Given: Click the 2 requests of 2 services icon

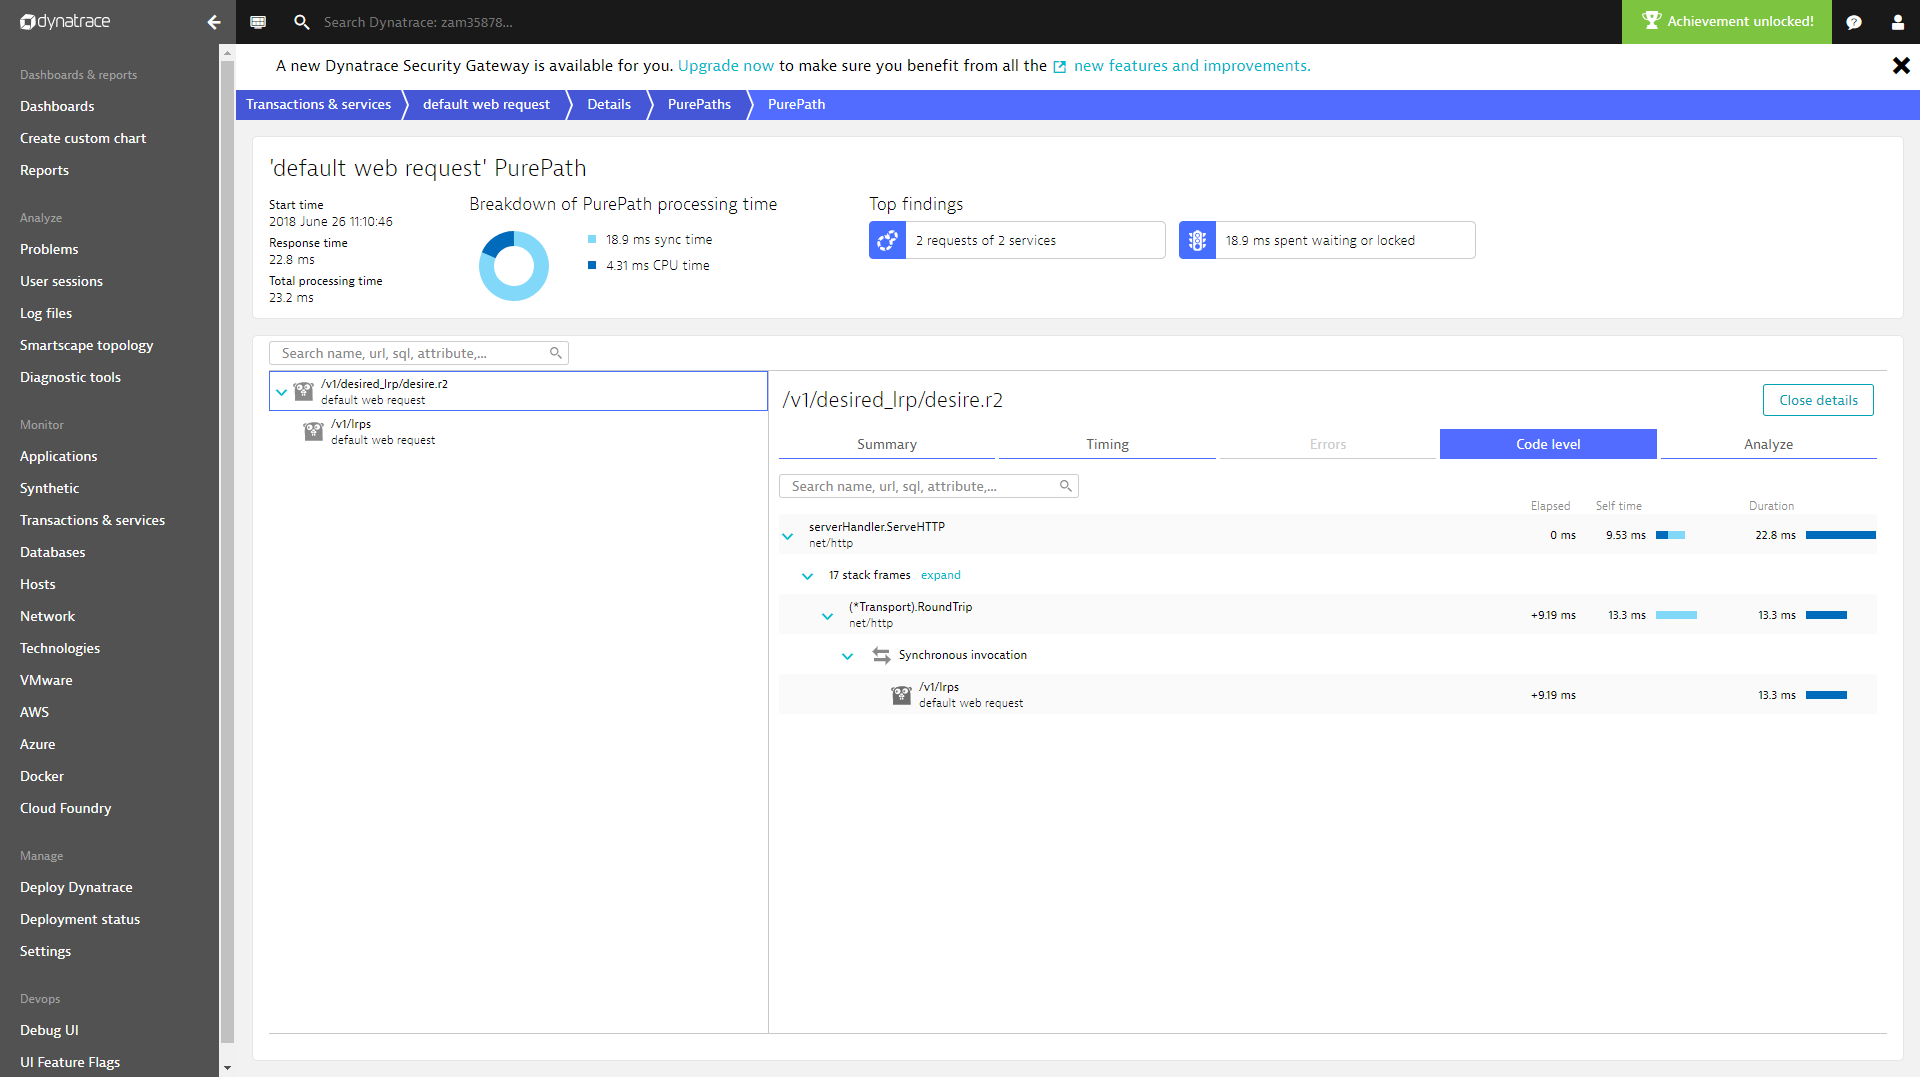Looking at the screenshot, I should (x=887, y=240).
